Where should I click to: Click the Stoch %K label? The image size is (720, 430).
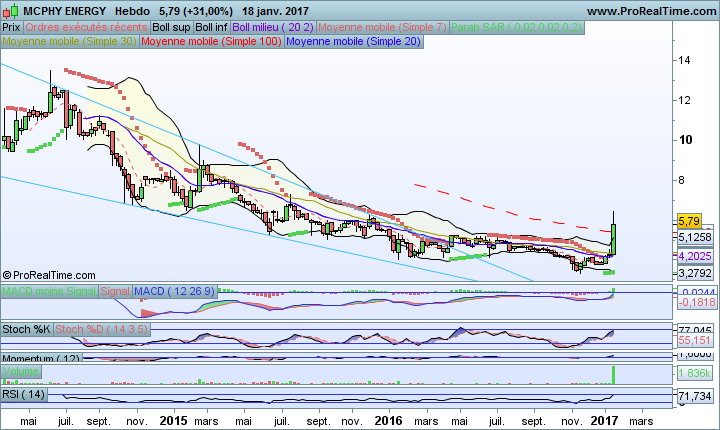click(x=27, y=329)
